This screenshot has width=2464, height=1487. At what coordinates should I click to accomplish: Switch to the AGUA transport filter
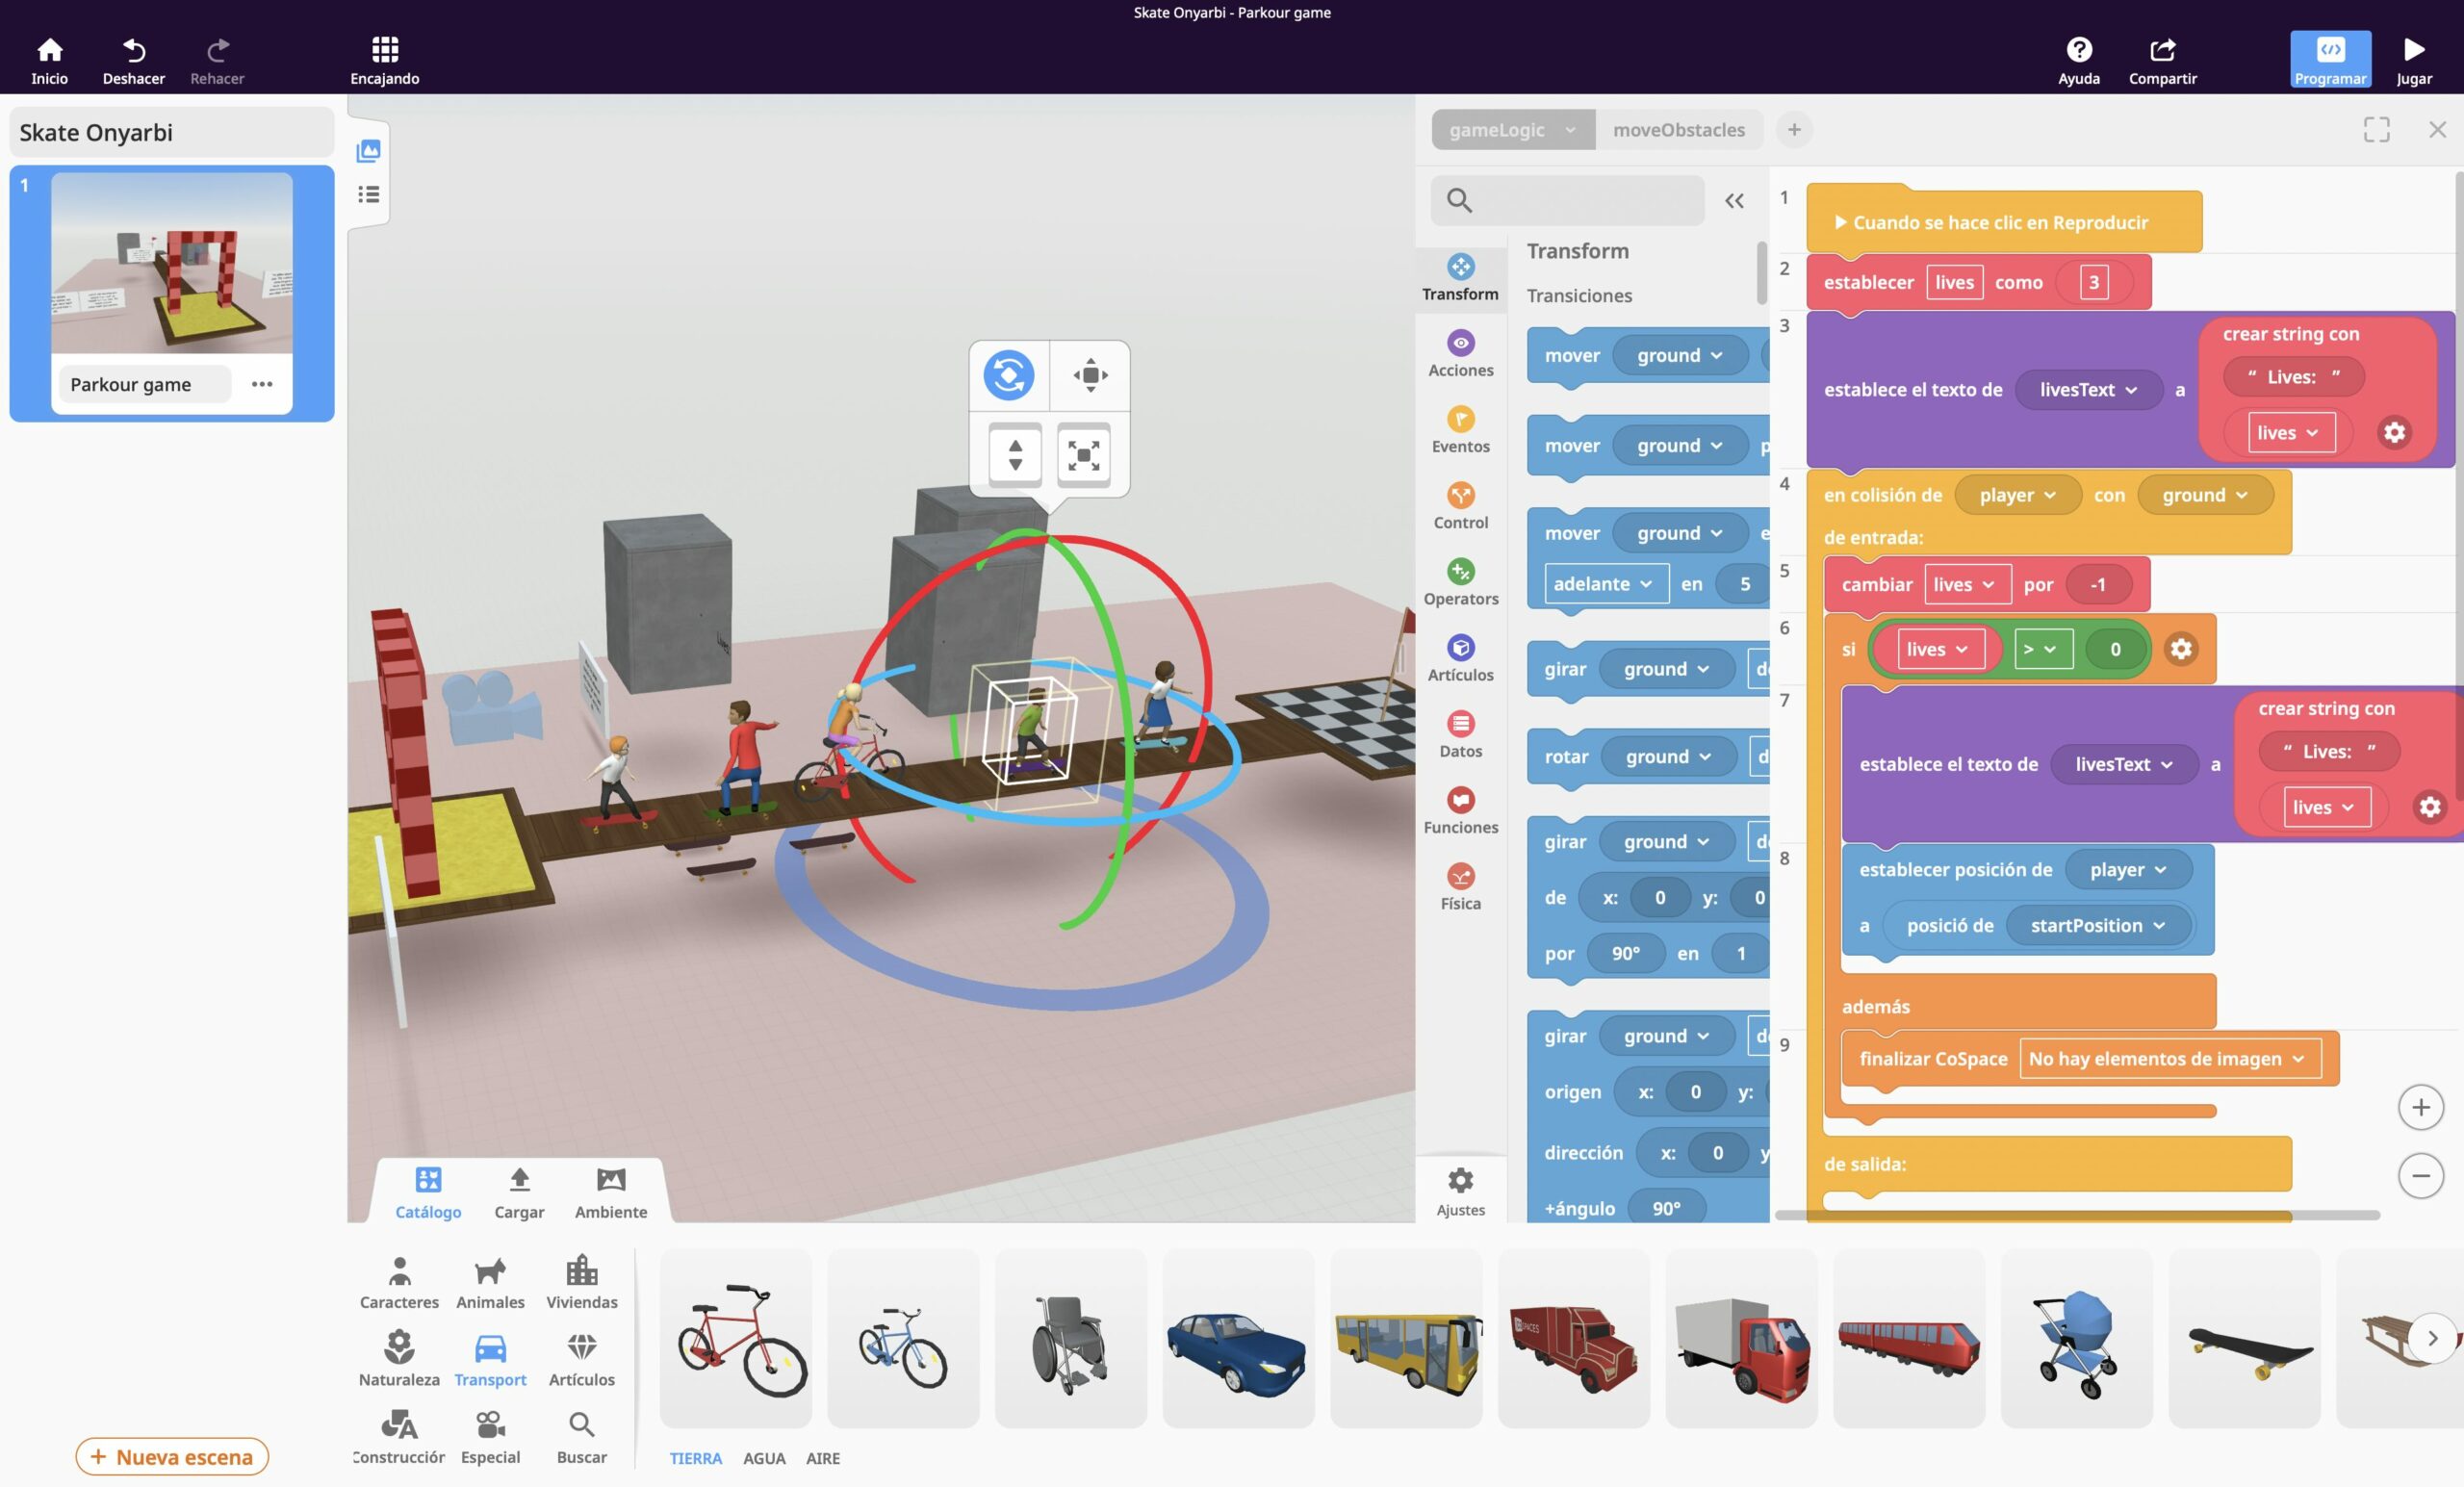pyautogui.click(x=764, y=1458)
